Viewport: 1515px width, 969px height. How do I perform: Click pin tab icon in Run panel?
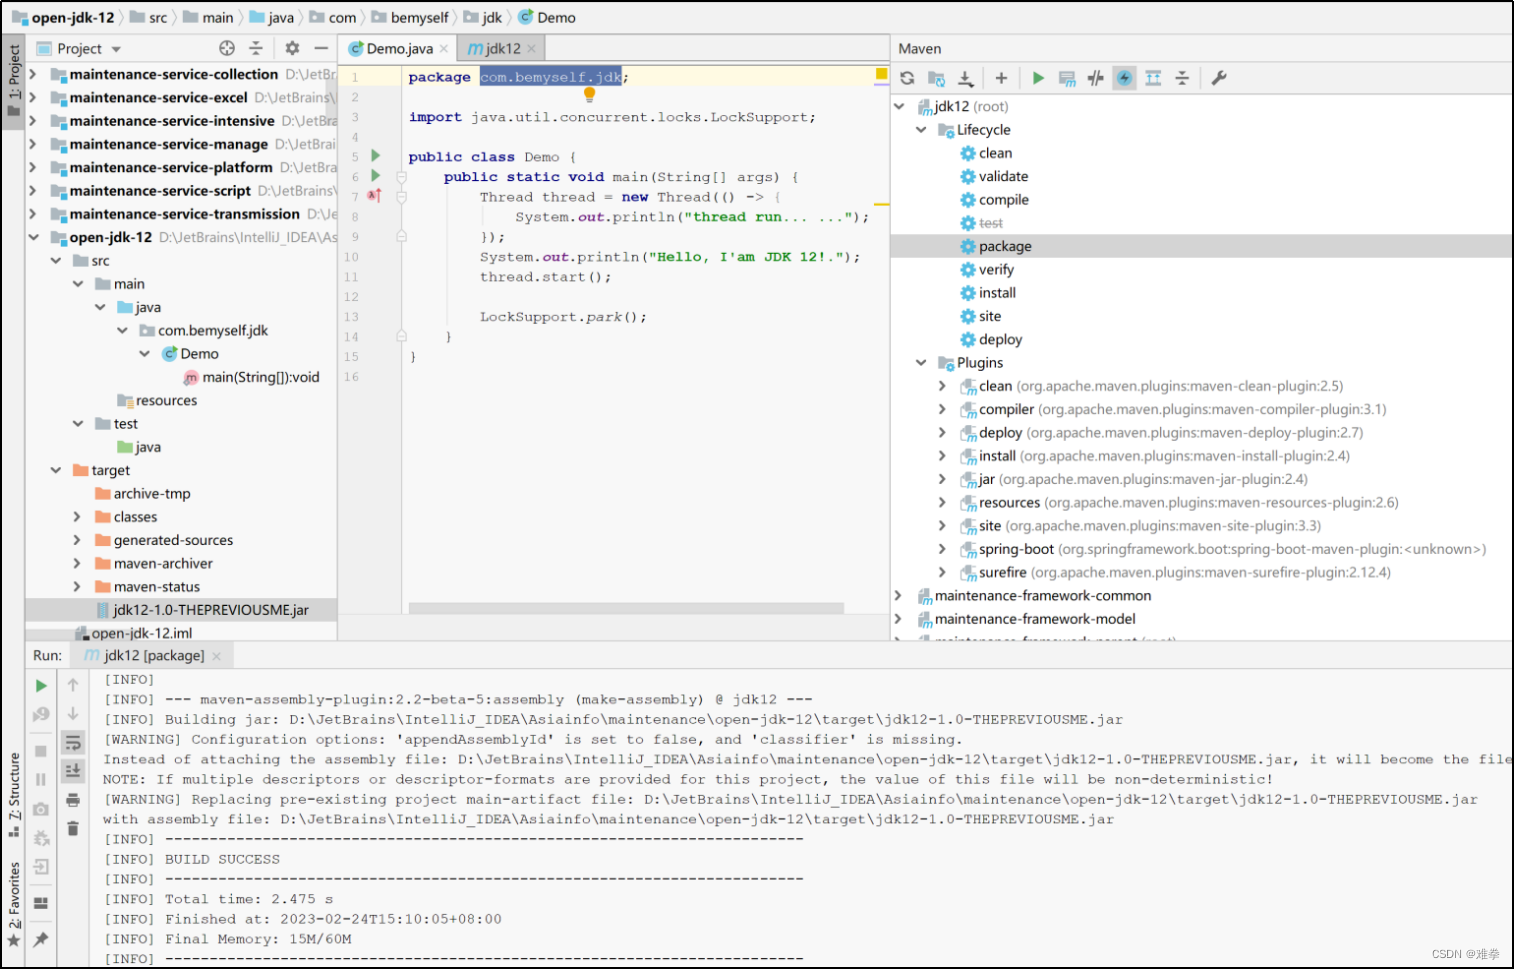tap(41, 939)
